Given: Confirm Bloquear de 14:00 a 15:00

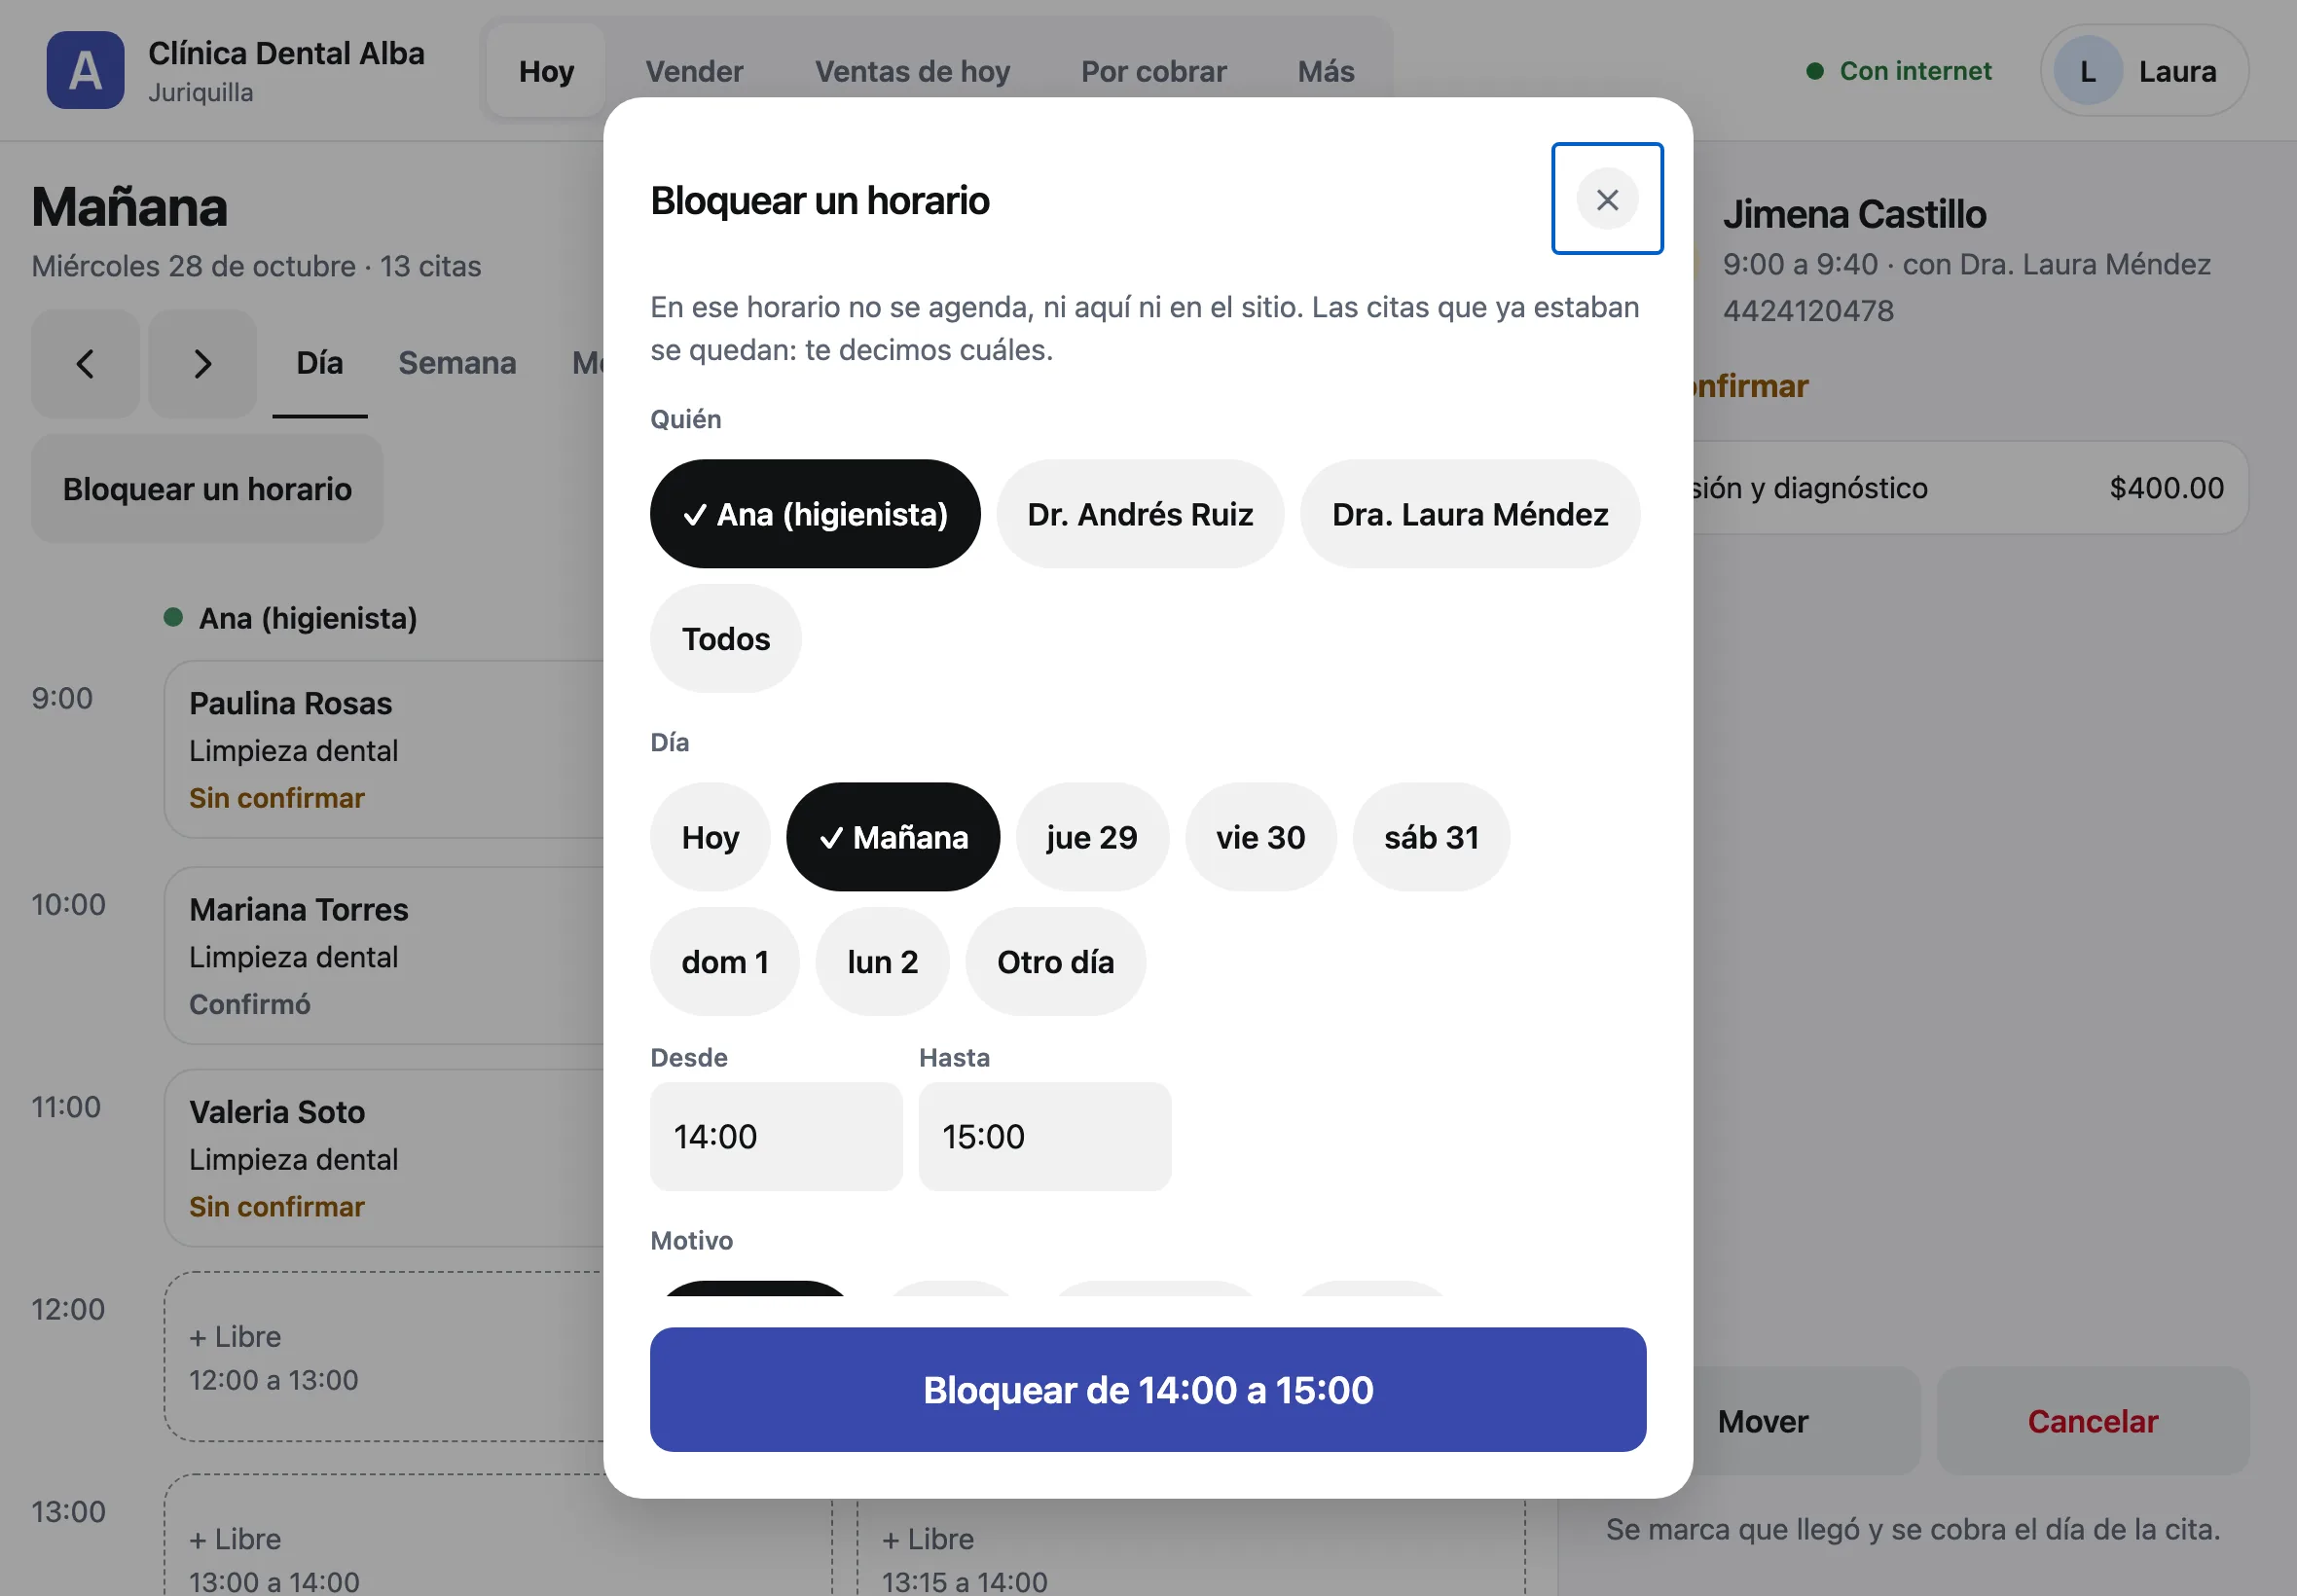Looking at the screenshot, I should (x=1147, y=1390).
